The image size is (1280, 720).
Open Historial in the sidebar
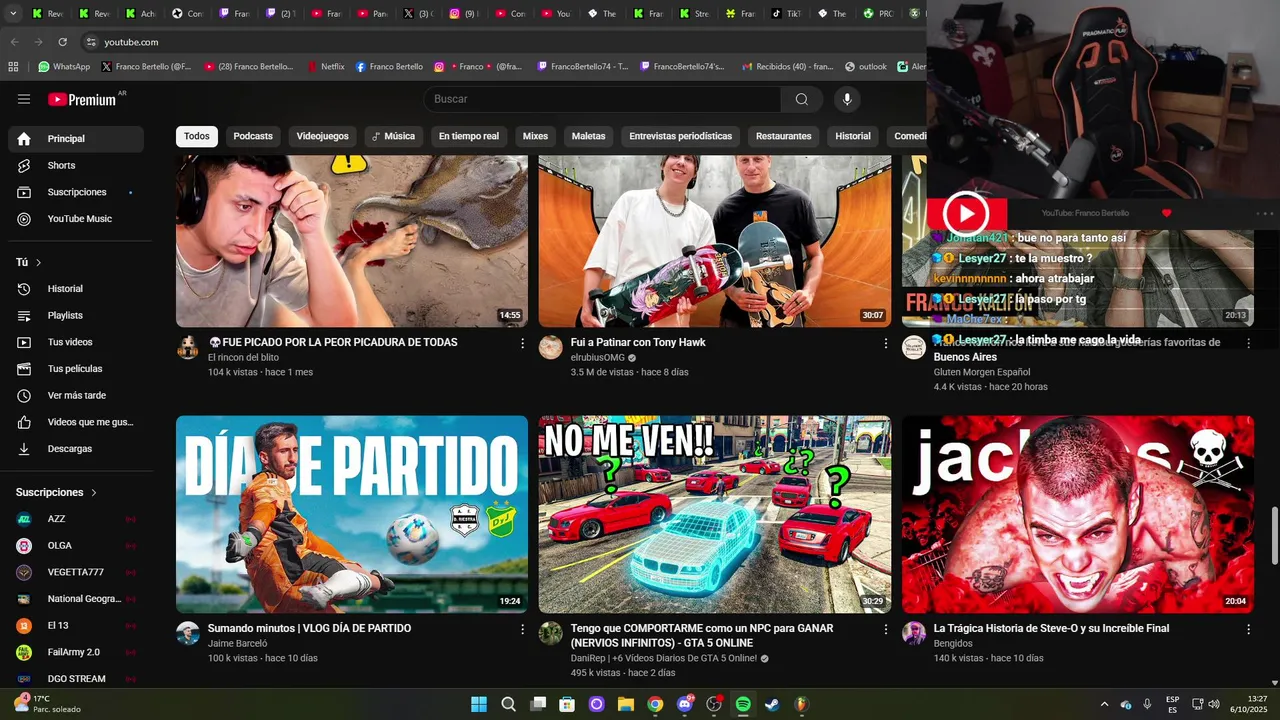(76, 289)
